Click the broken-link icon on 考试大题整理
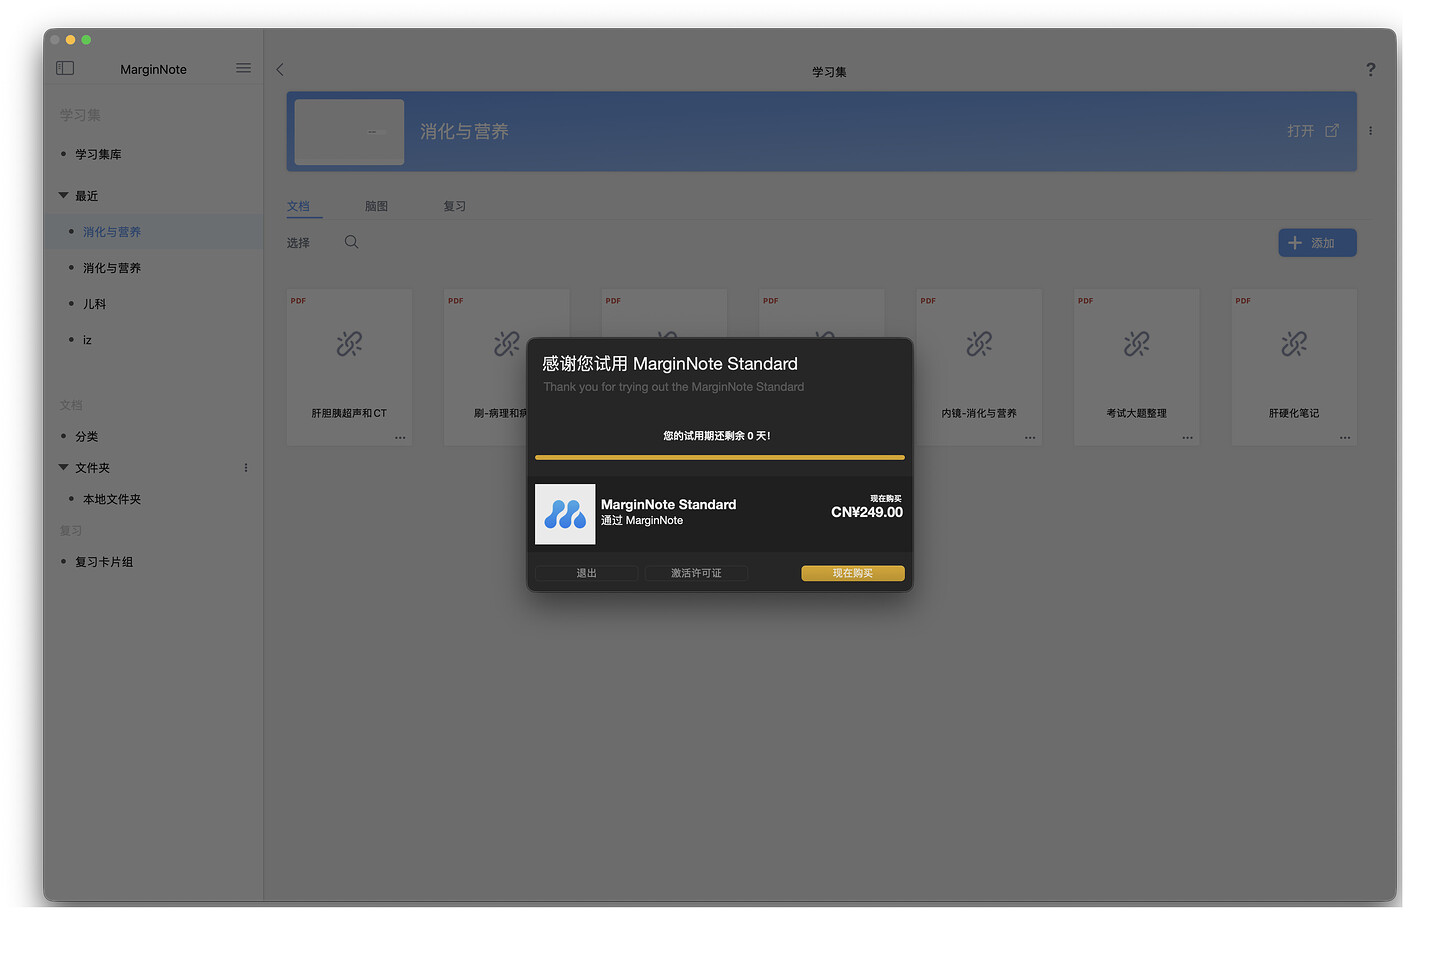Screen dimensions: 1440x959 1137,344
